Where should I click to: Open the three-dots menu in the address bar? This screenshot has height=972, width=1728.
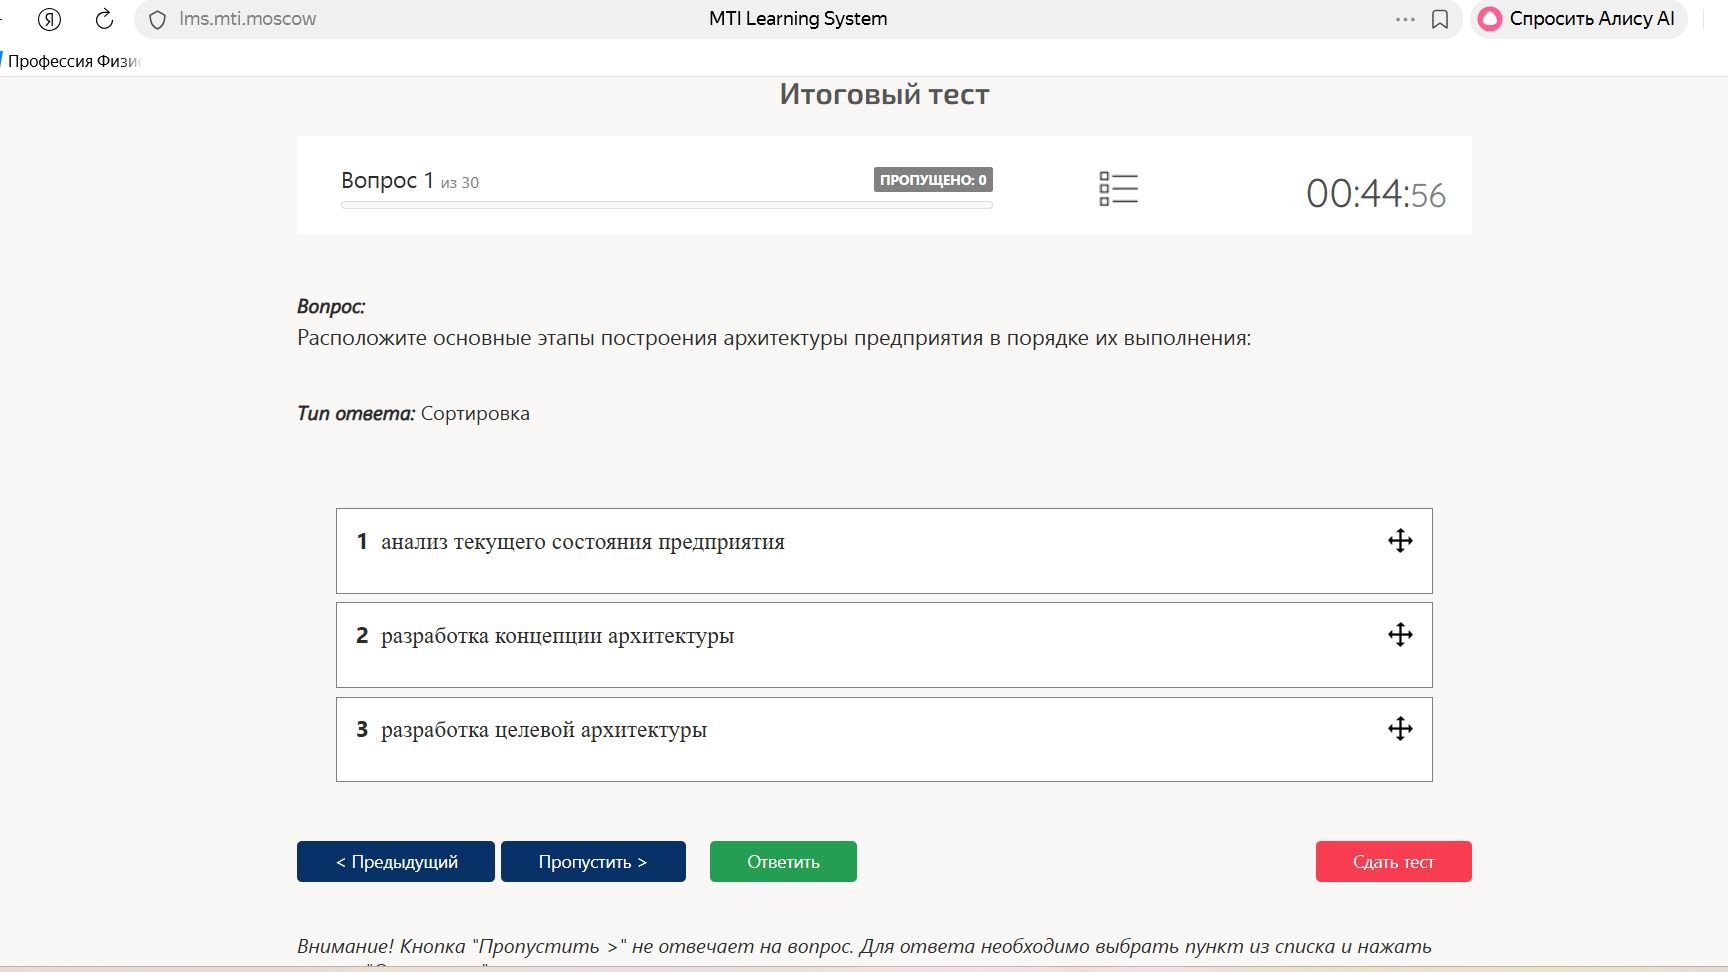click(1405, 19)
